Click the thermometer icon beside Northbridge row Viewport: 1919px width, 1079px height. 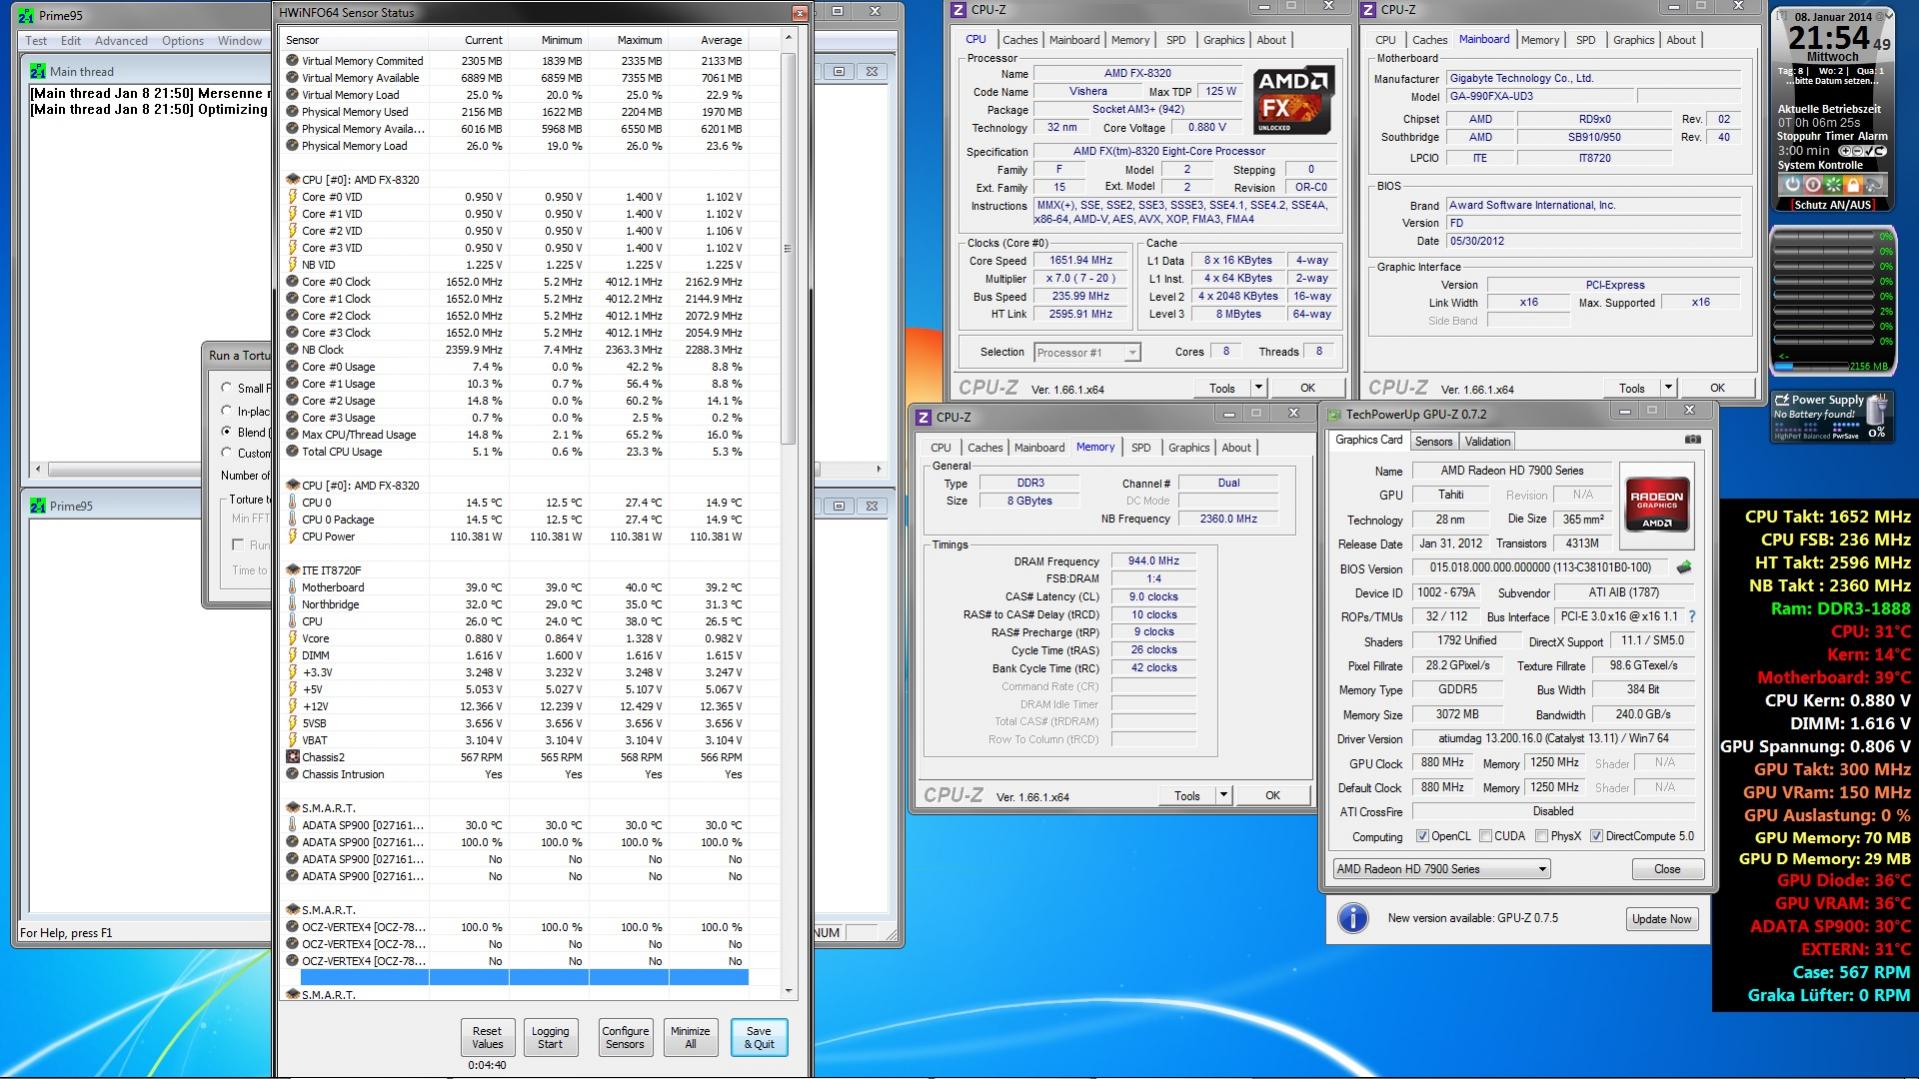[x=293, y=604]
